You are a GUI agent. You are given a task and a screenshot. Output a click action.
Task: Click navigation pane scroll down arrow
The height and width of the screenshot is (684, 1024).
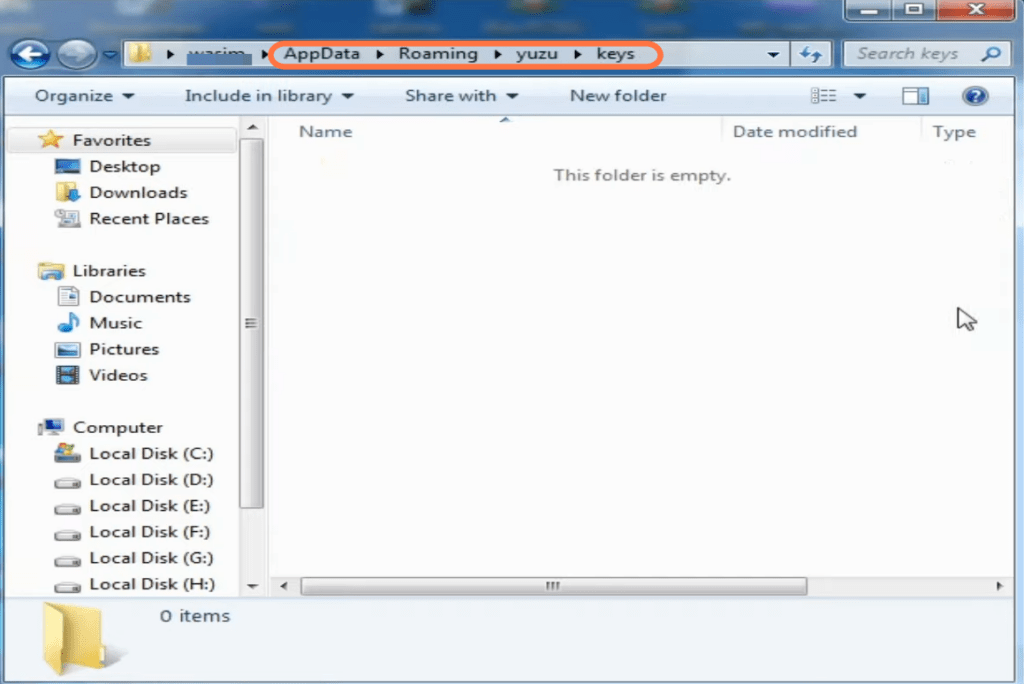pyautogui.click(x=253, y=586)
